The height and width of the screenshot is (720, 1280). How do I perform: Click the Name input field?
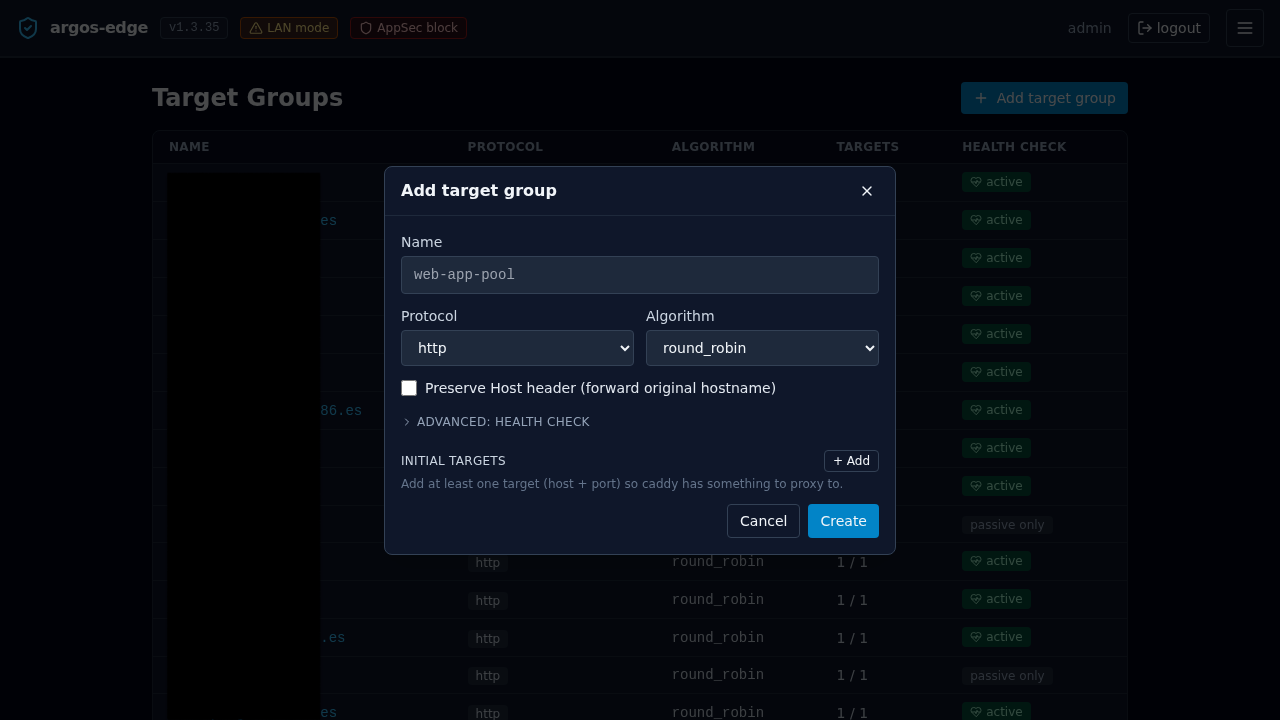[x=640, y=275]
